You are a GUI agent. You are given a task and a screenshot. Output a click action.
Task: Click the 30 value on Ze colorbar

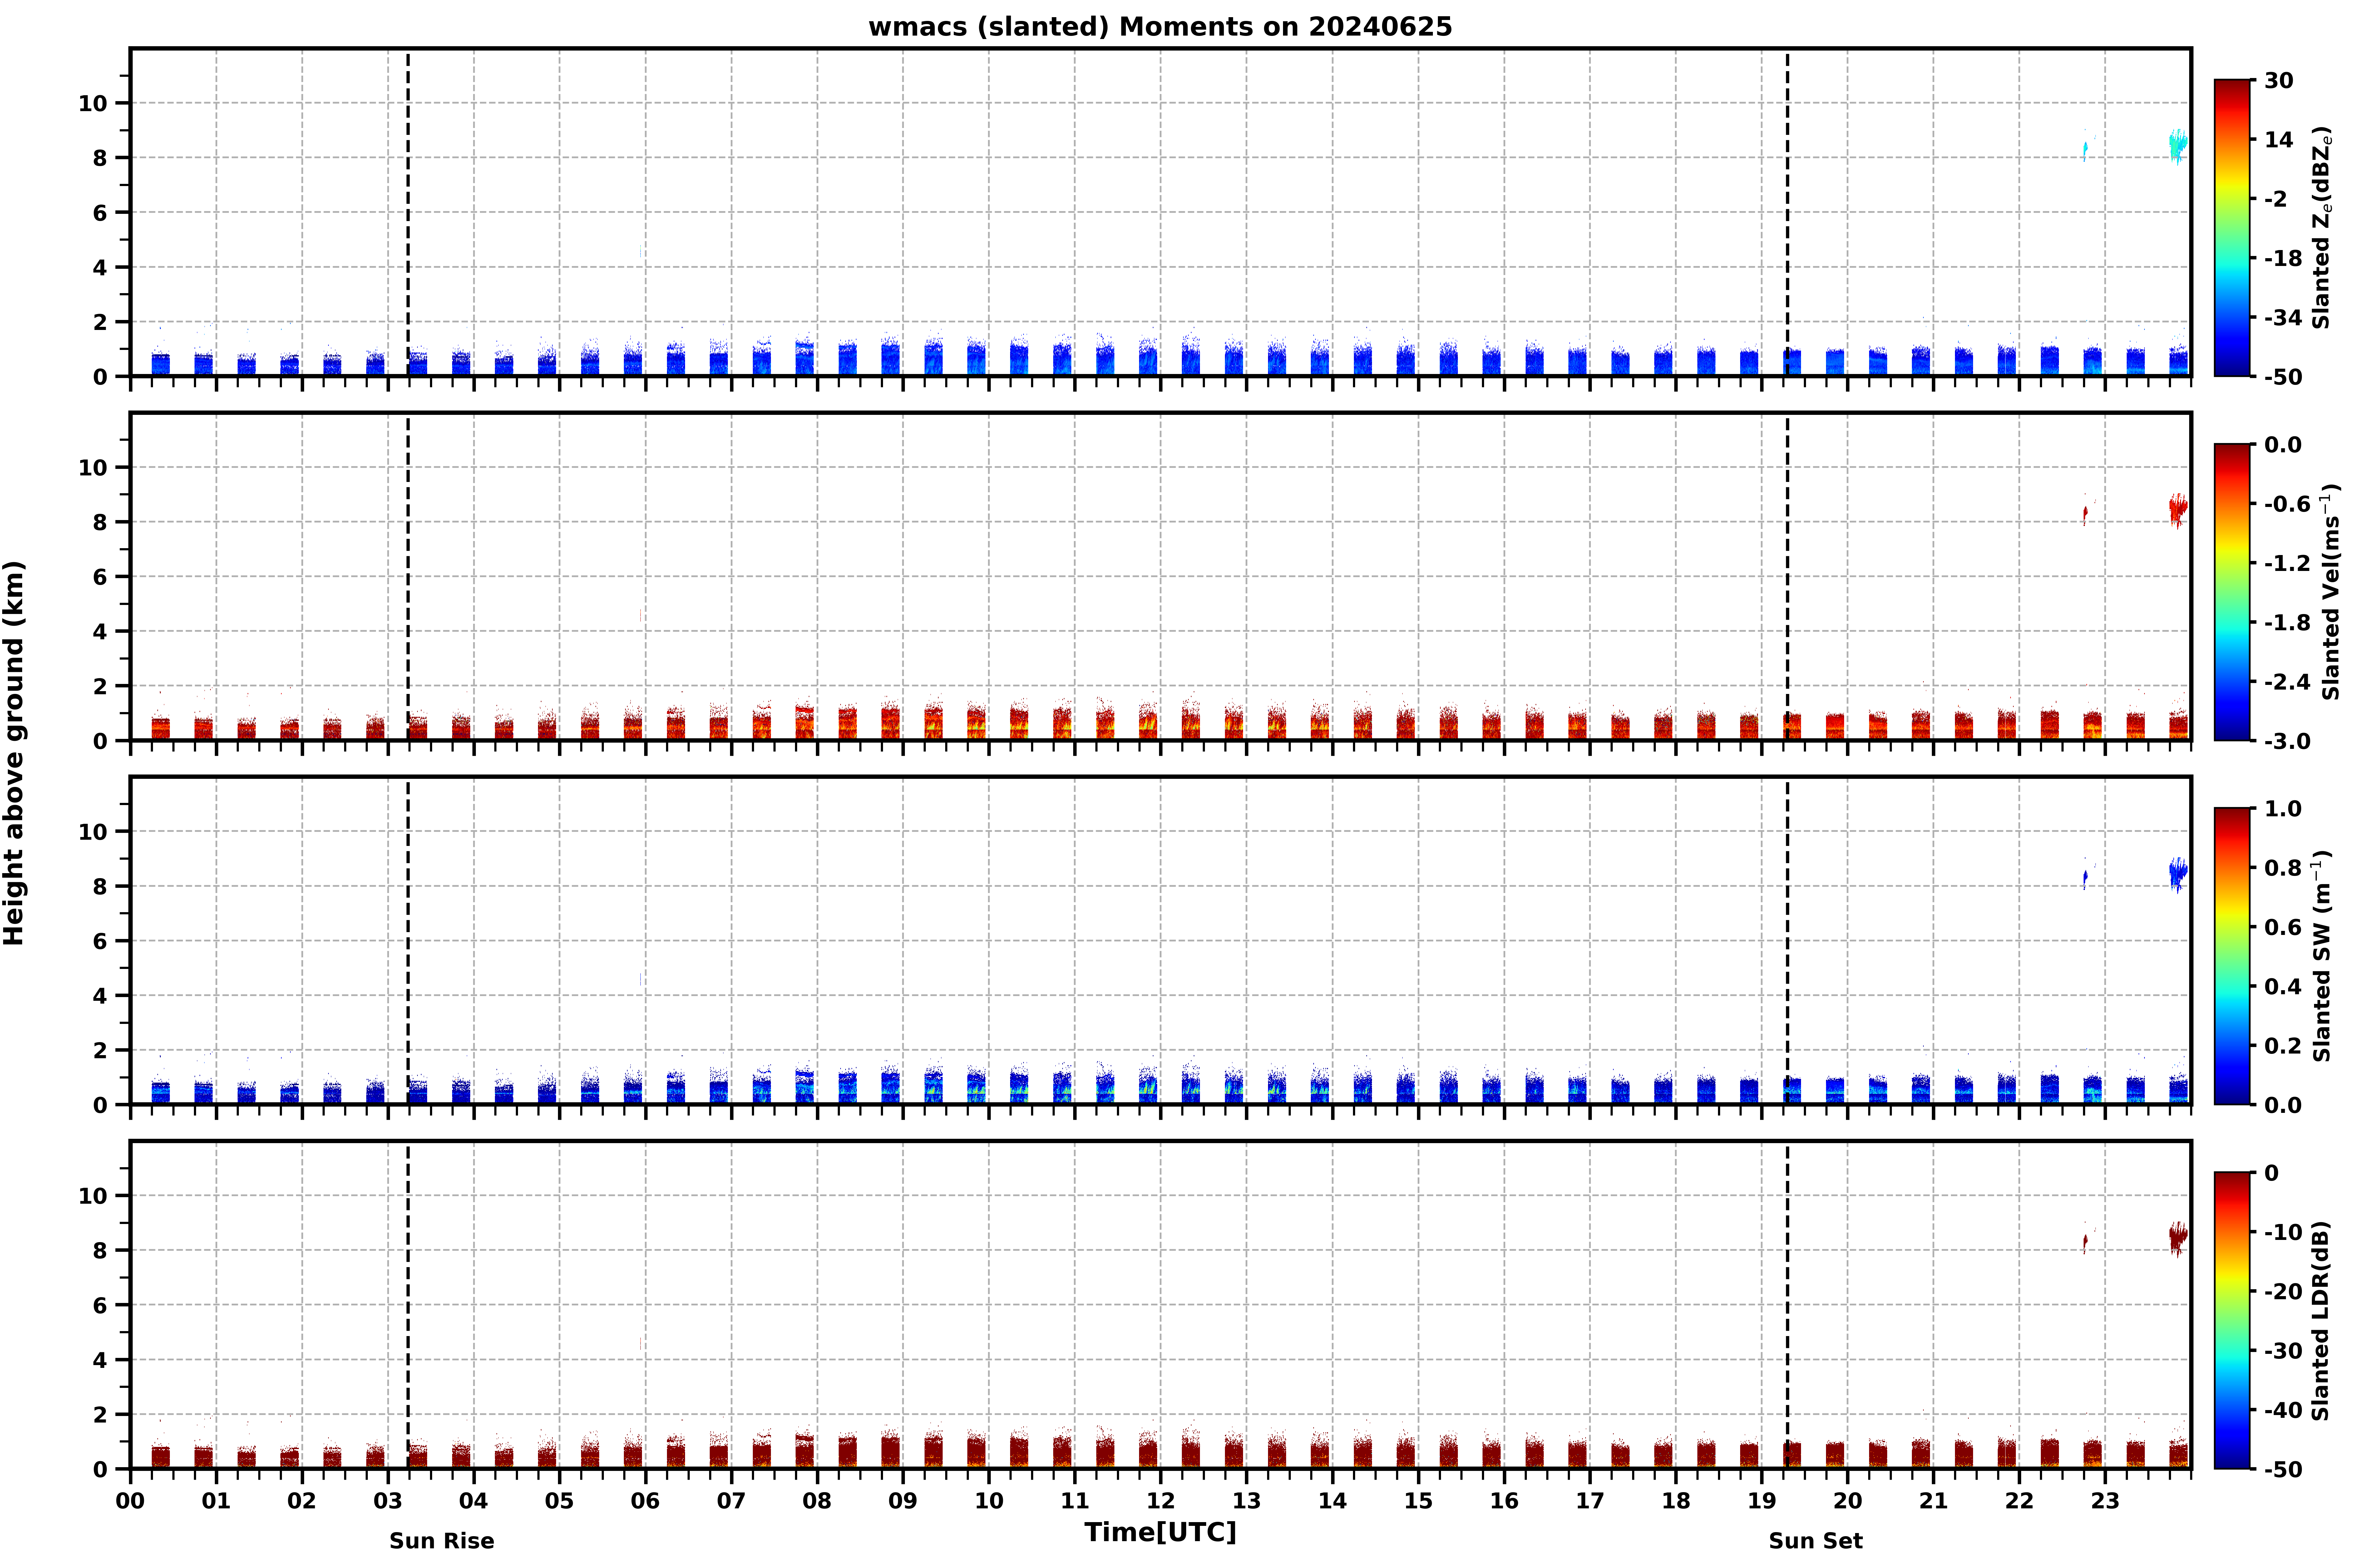[2279, 80]
